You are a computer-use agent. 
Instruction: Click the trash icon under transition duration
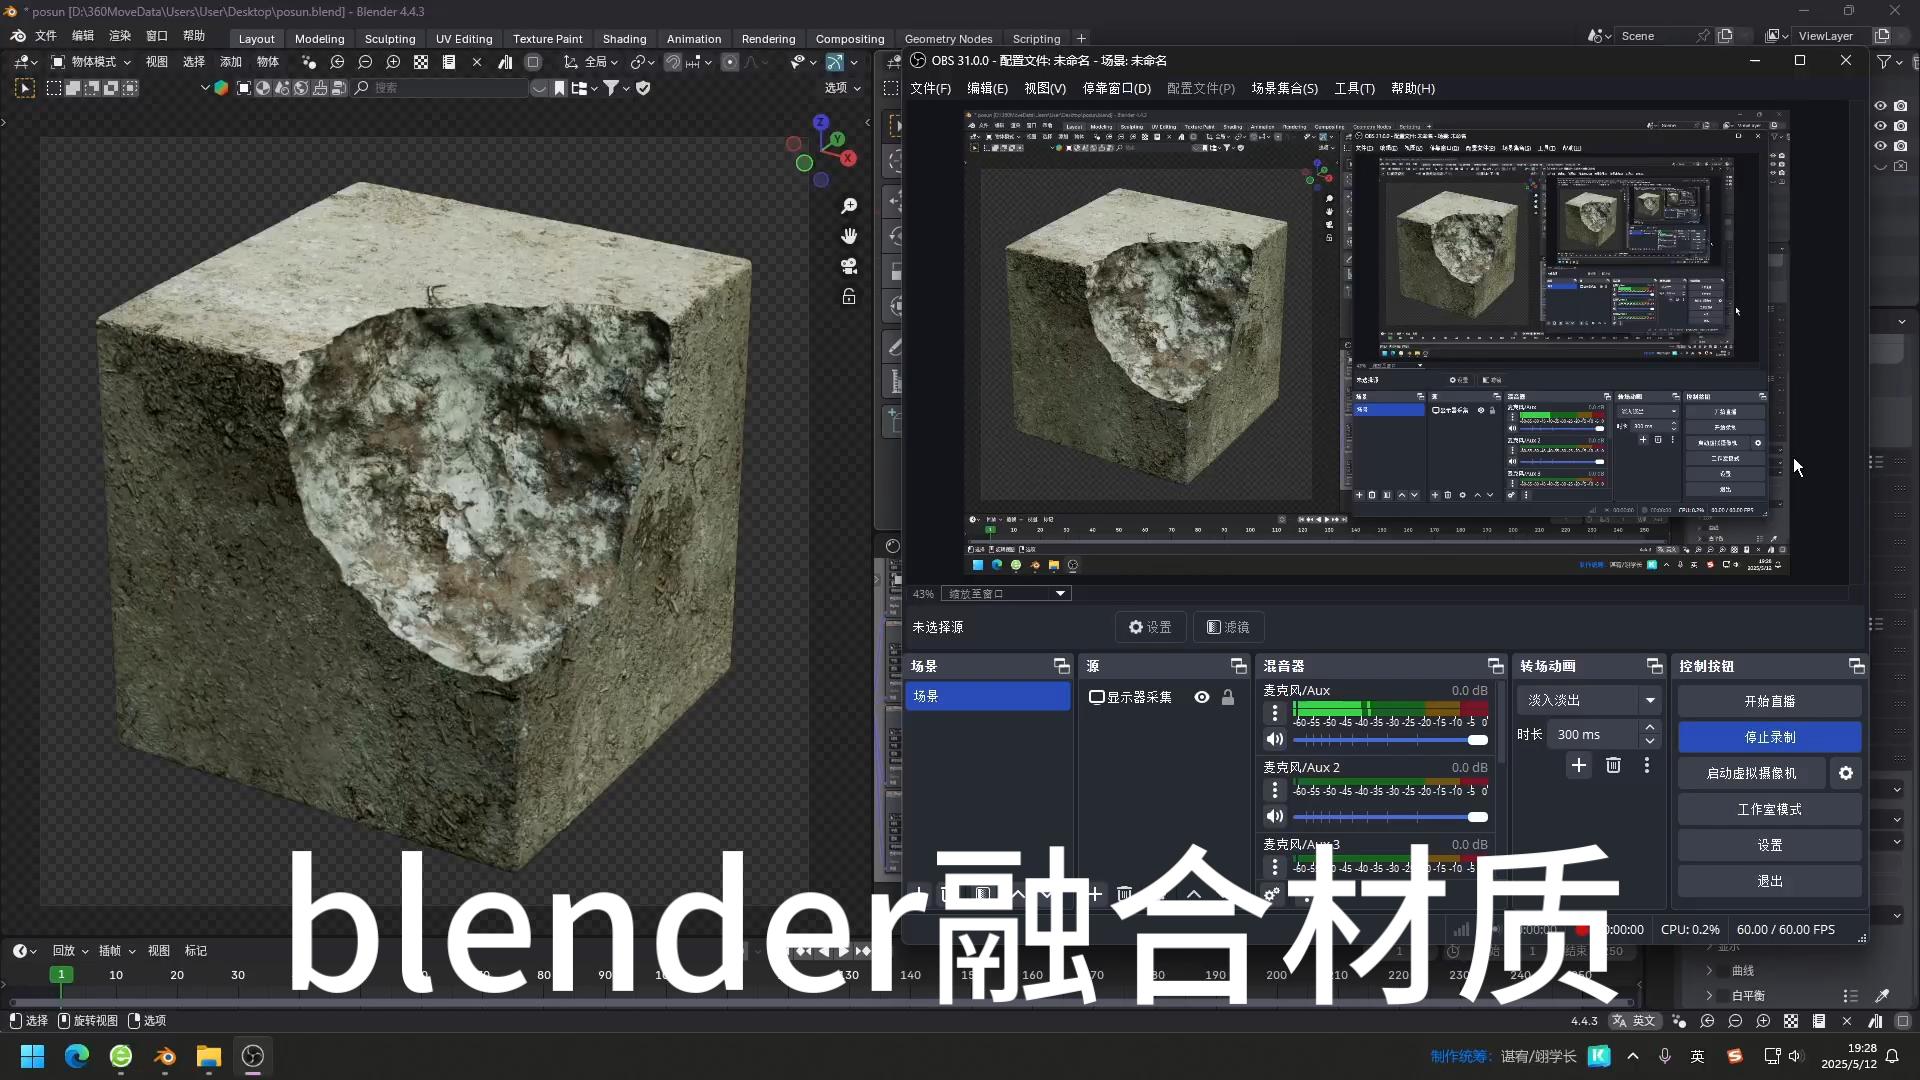(x=1613, y=765)
